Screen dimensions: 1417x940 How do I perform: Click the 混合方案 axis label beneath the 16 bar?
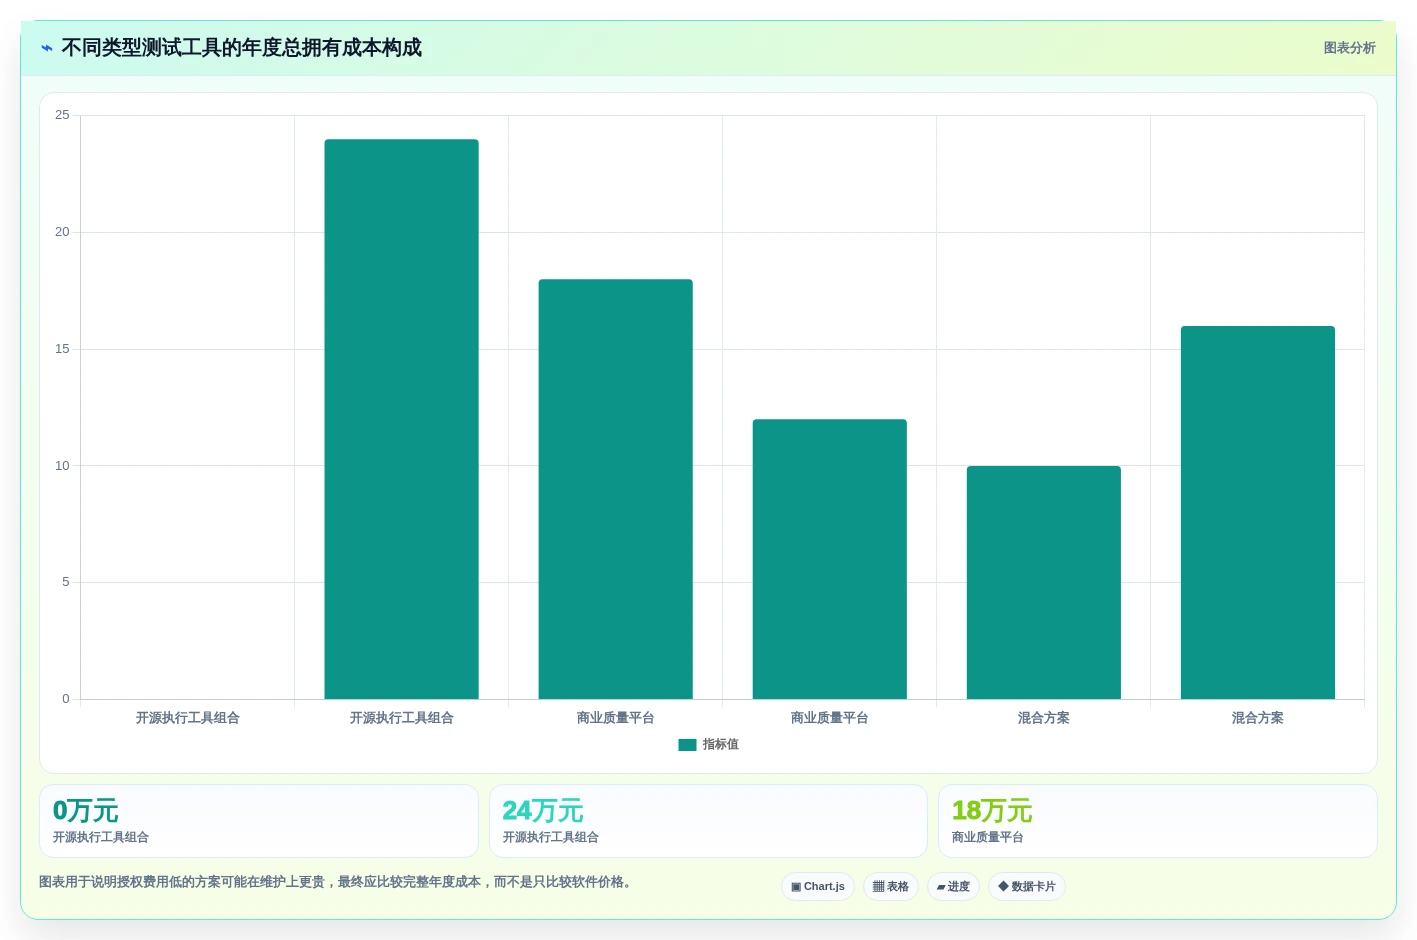coord(1258,718)
